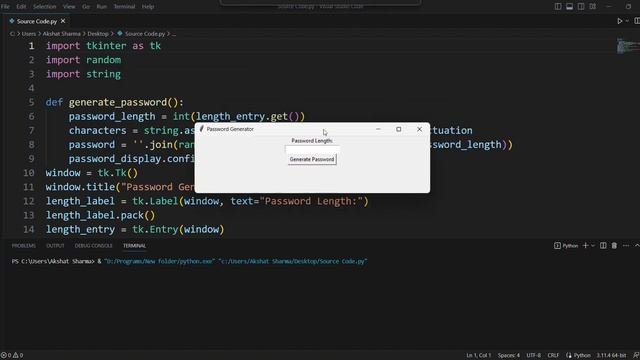Maximize panel with the chevron up icon
Screen dimensions: 640x360
pyautogui.click(x=637, y=245)
